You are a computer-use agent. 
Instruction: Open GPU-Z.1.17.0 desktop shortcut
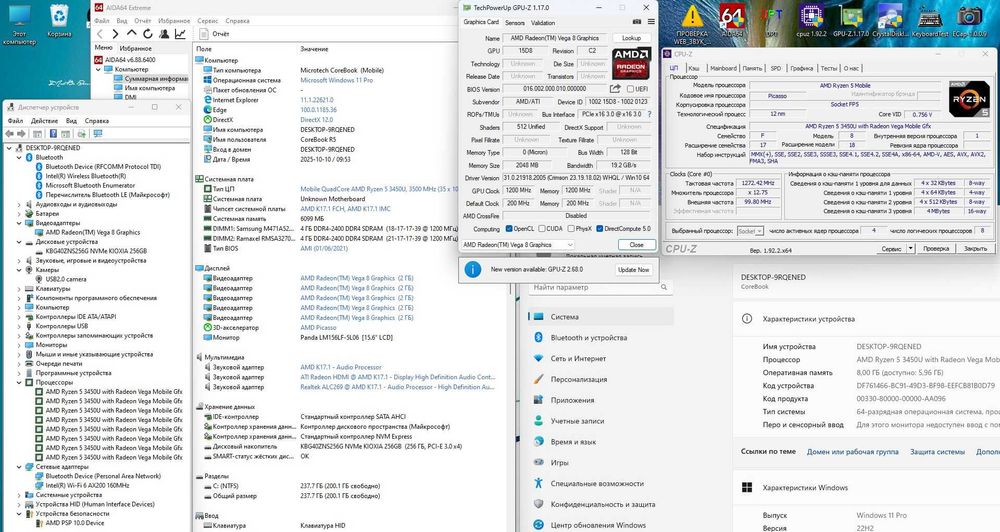pyautogui.click(x=851, y=20)
